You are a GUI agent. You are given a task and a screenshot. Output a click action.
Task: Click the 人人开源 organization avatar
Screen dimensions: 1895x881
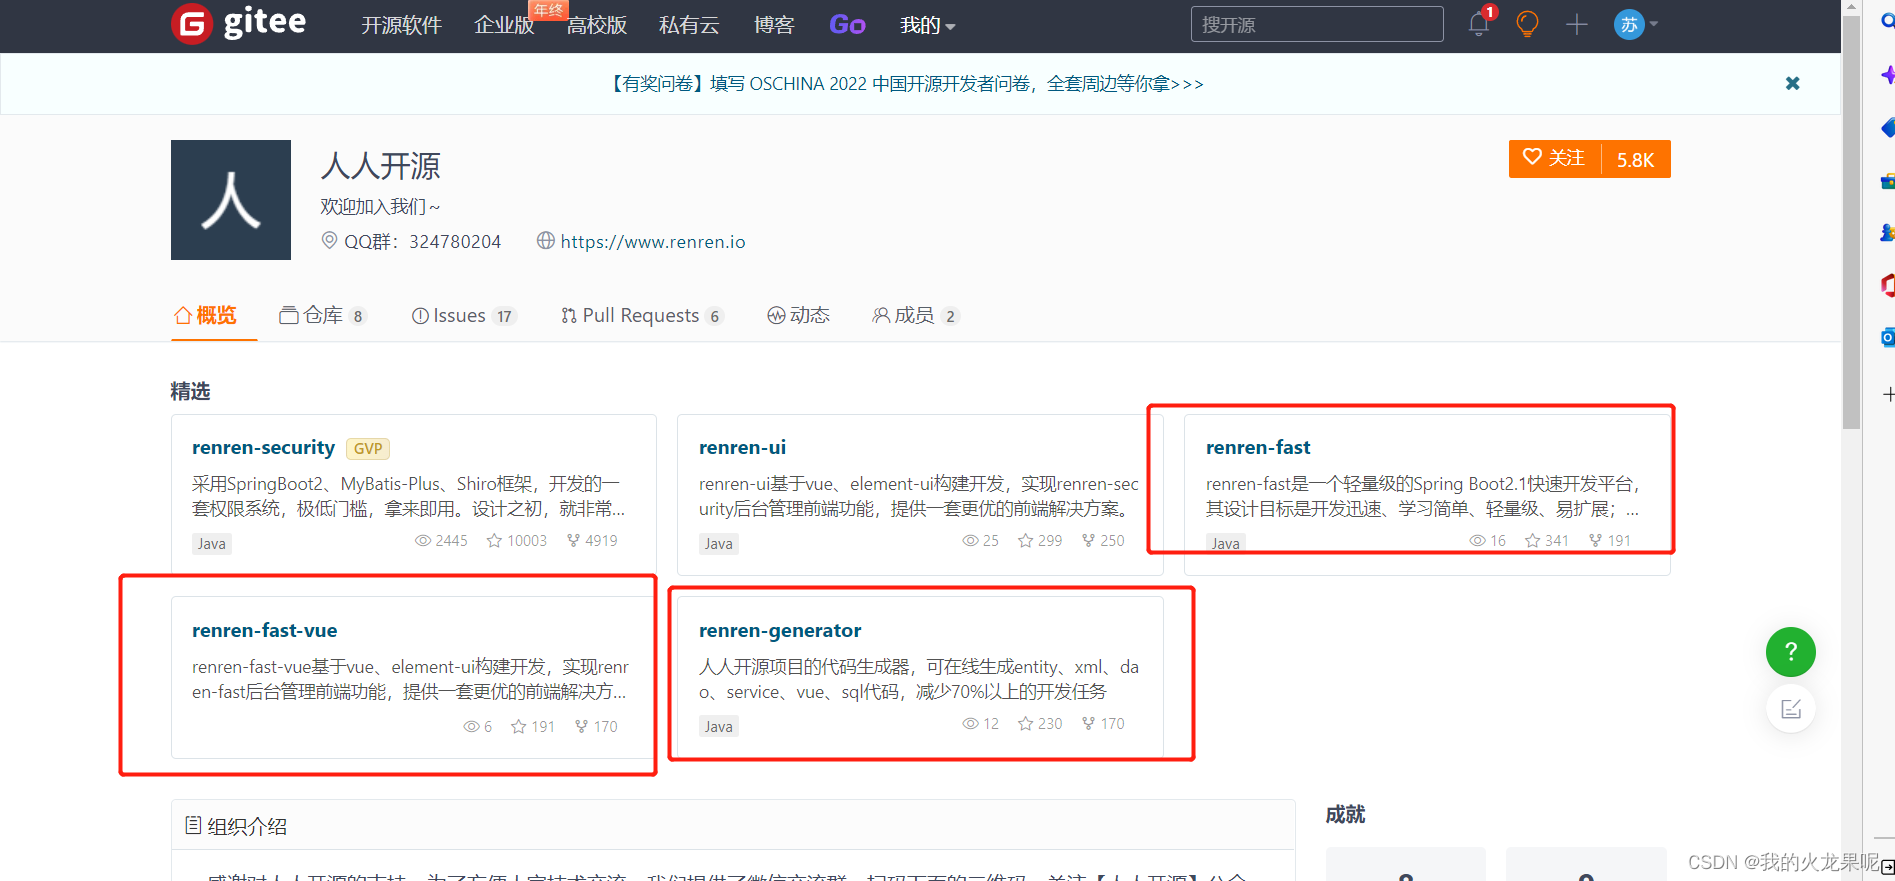(231, 200)
